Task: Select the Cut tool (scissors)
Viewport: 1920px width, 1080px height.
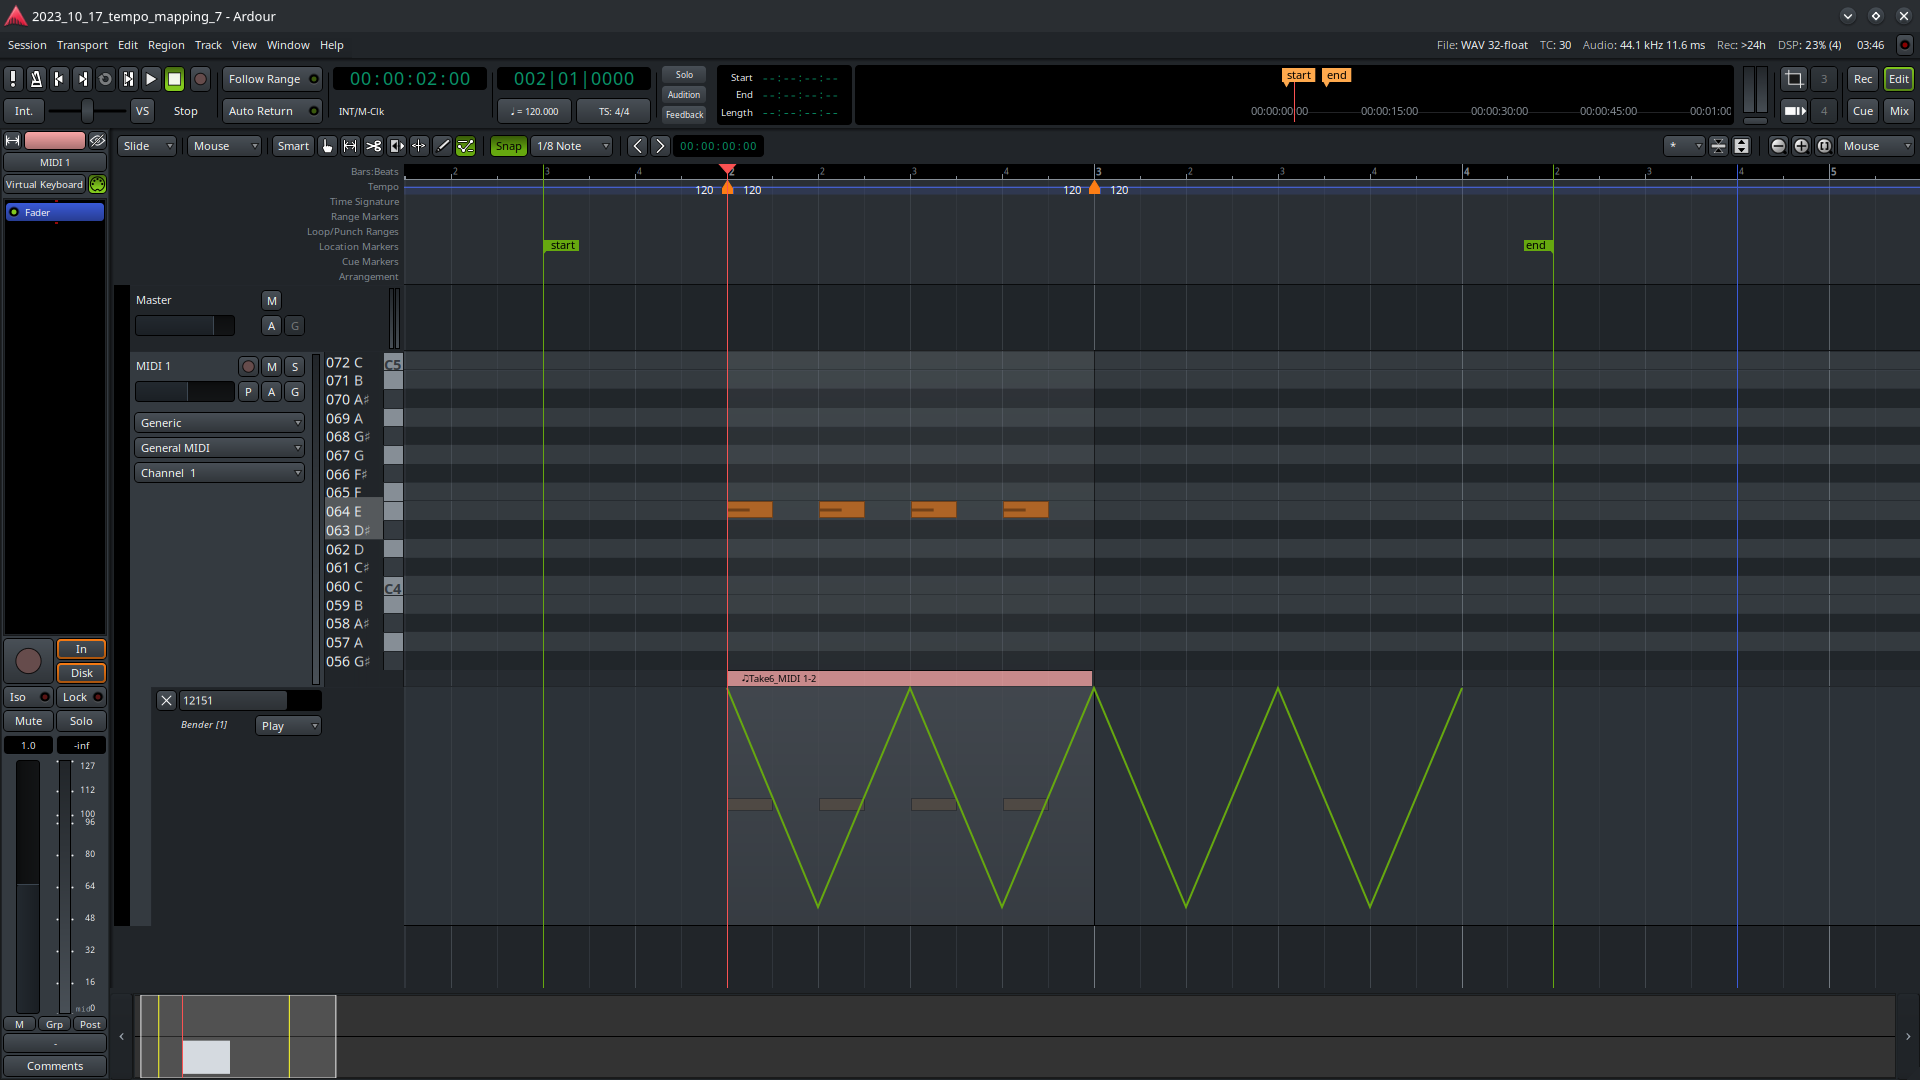Action: [373, 146]
